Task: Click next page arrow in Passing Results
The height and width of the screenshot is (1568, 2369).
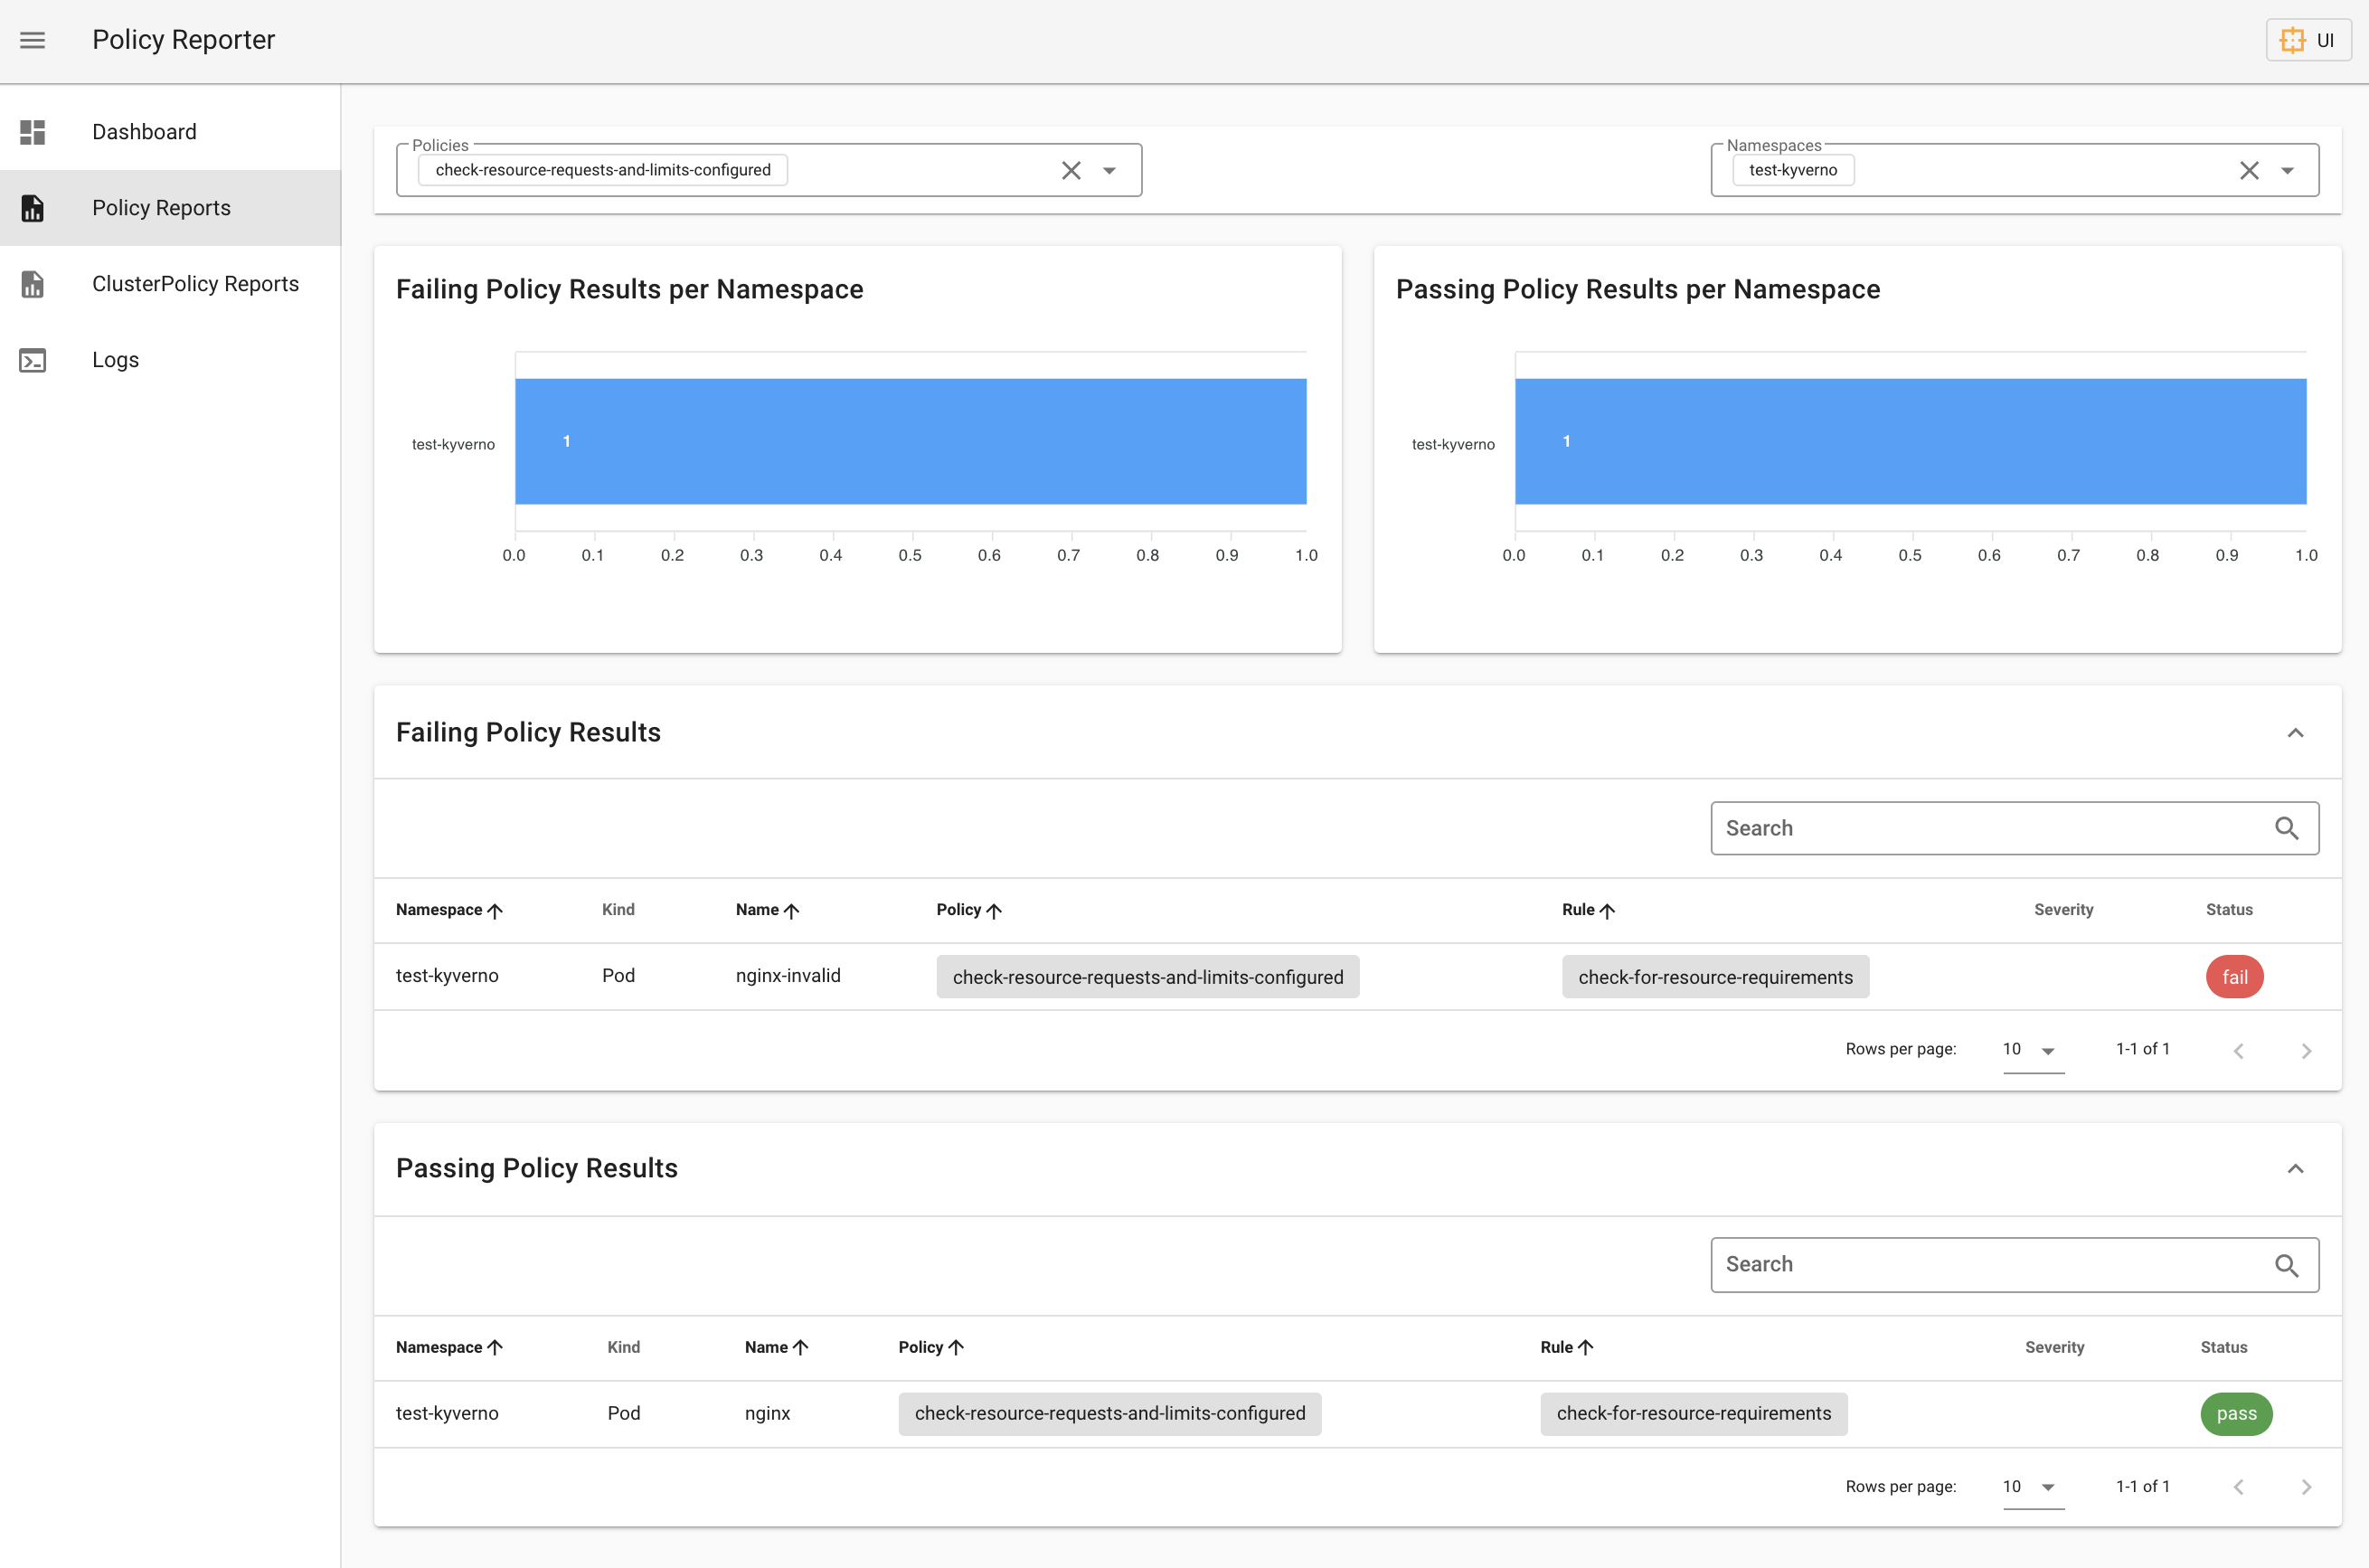Action: point(2306,1486)
